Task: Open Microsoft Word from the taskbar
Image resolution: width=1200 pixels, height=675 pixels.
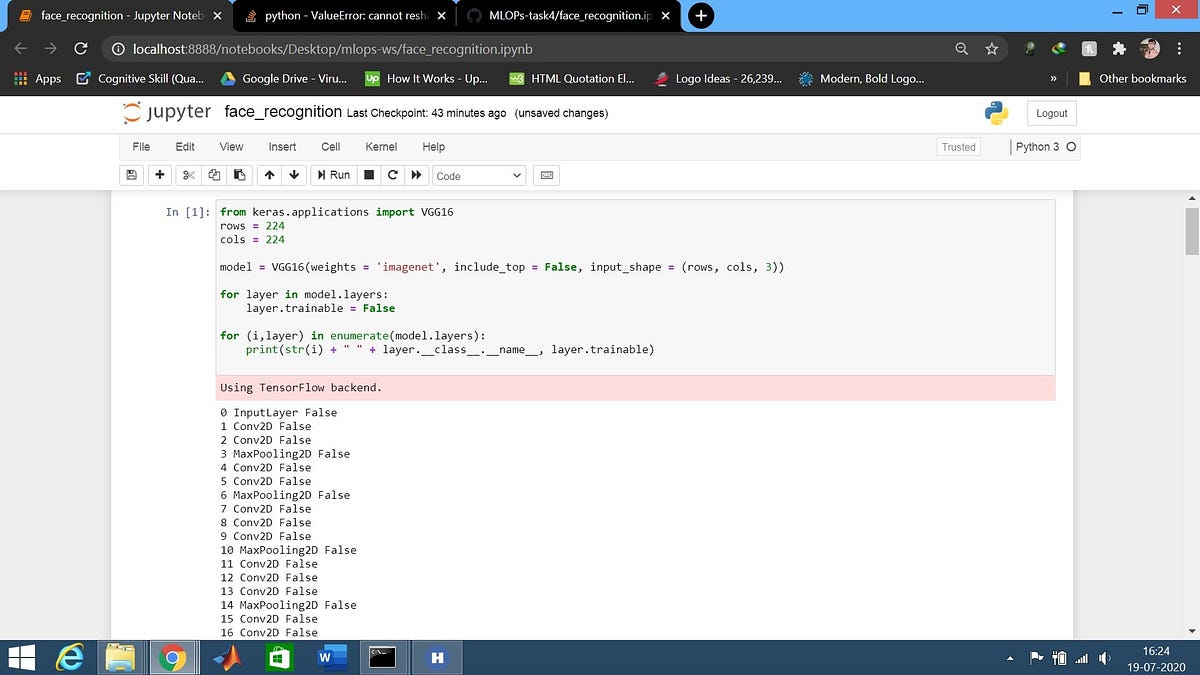Action: click(x=331, y=657)
